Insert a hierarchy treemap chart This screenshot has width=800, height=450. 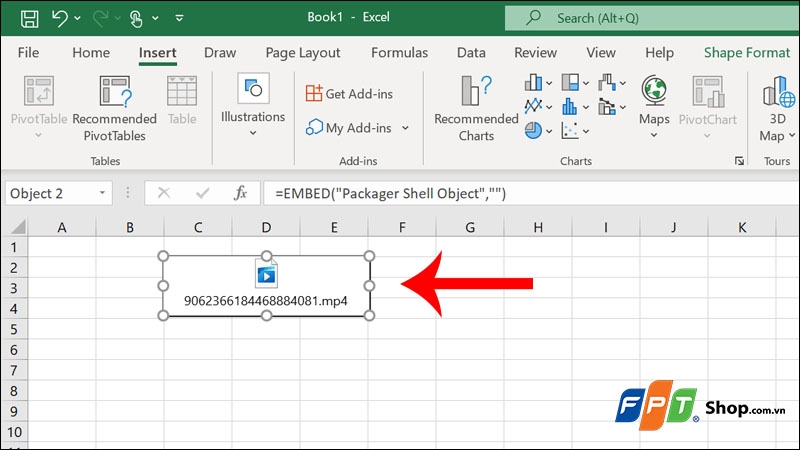(x=570, y=82)
